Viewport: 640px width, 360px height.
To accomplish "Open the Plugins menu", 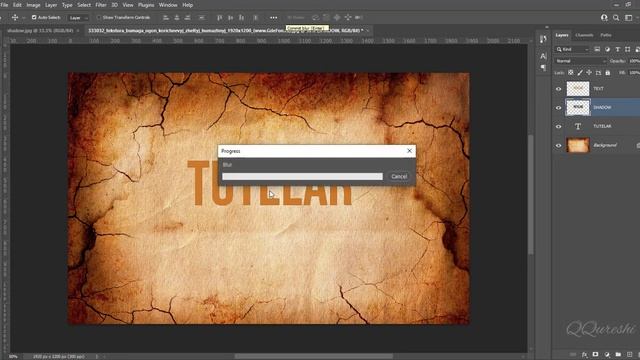I will pos(146,5).
